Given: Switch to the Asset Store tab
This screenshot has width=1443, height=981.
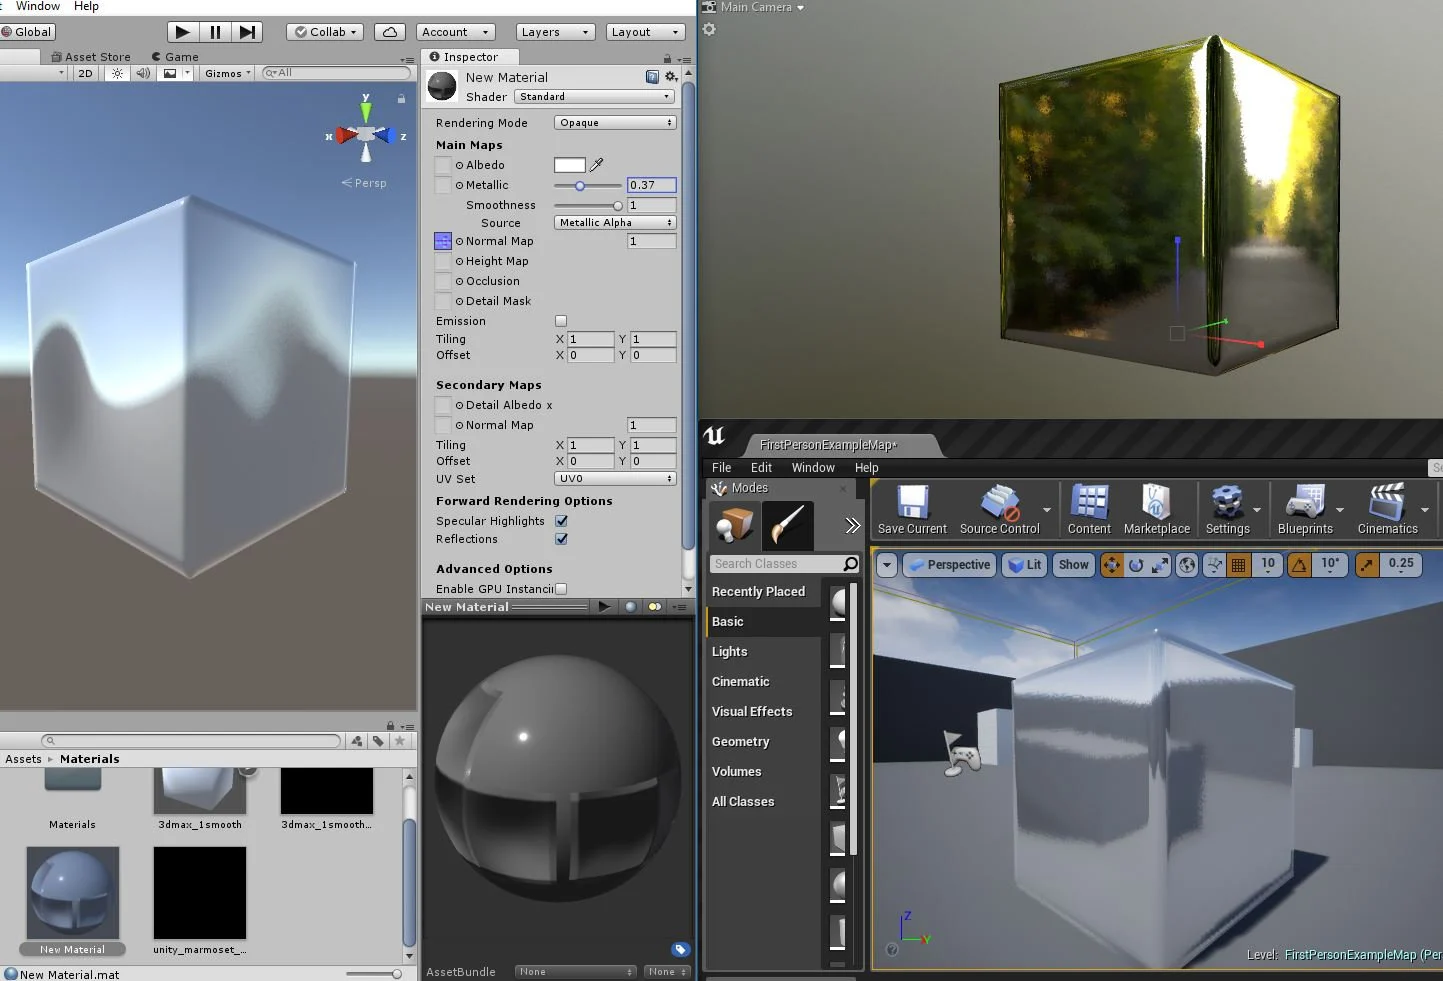Looking at the screenshot, I should (x=90, y=57).
